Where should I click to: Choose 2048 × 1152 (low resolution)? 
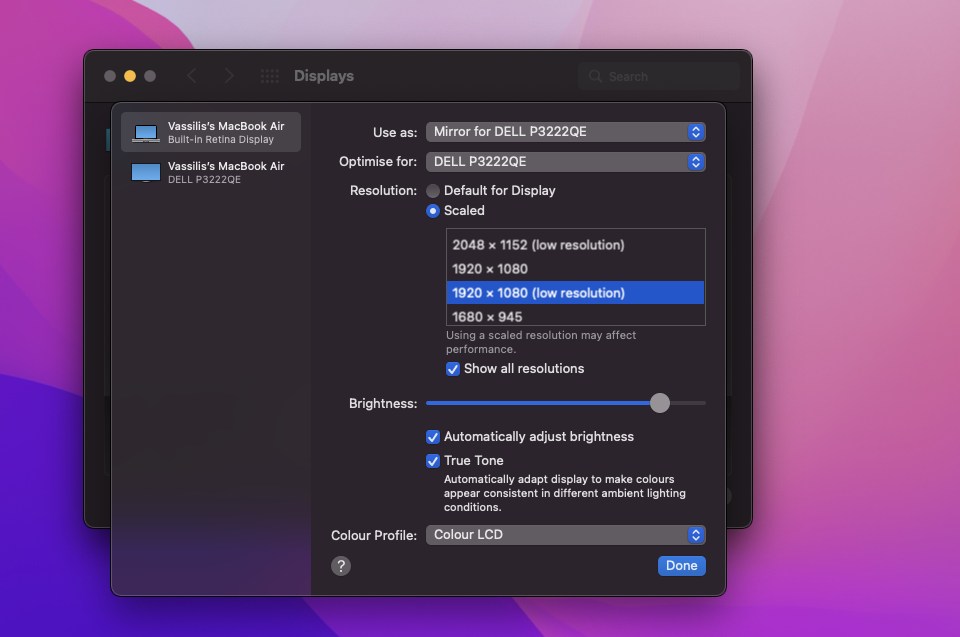click(538, 245)
